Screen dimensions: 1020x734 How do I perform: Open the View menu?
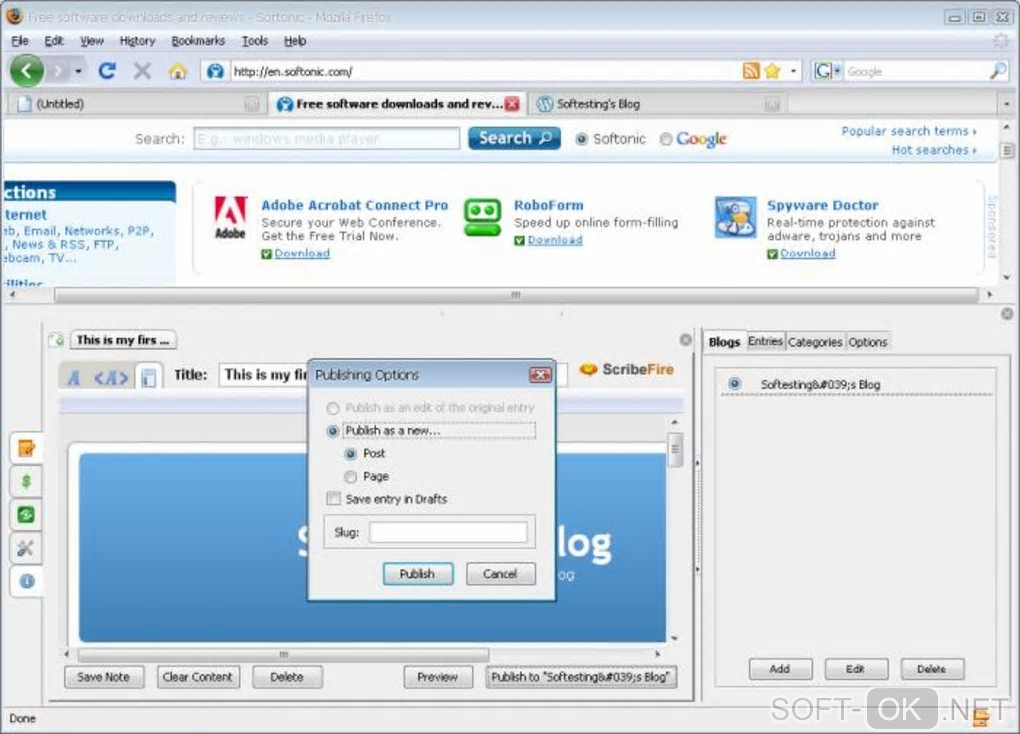click(x=92, y=41)
